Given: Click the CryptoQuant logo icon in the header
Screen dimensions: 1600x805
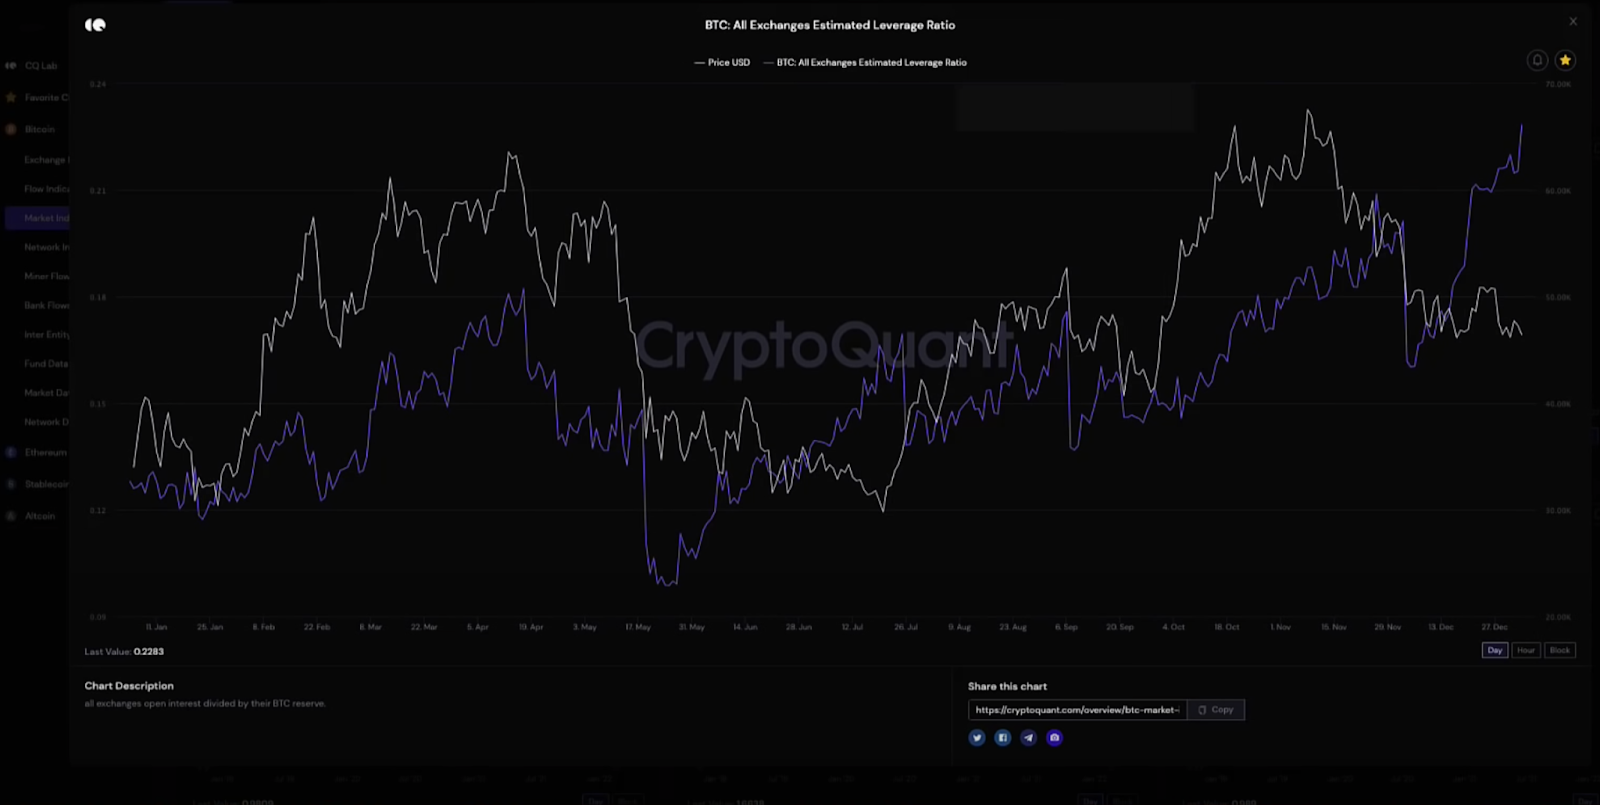Looking at the screenshot, I should coord(95,25).
